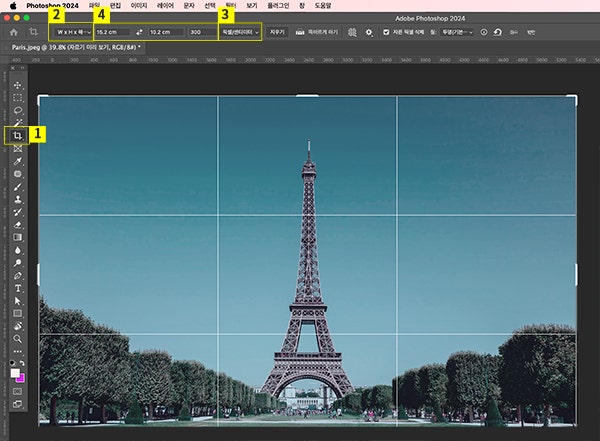Select the Eraser tool
600x441 pixels.
coord(18,224)
